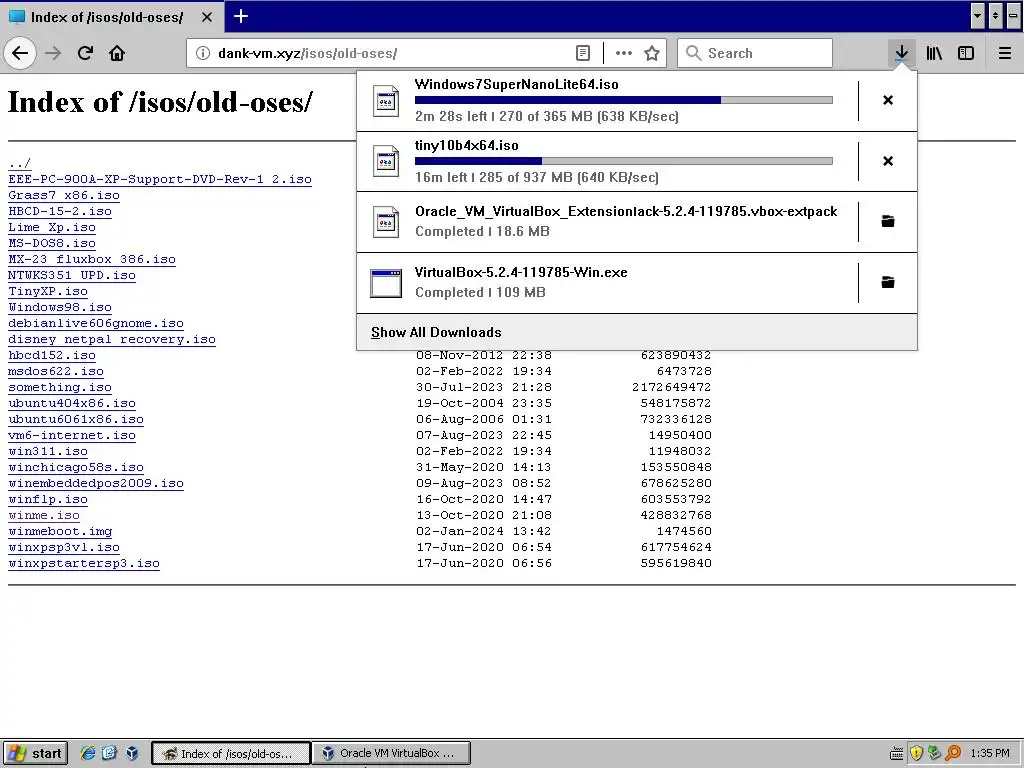Click the Search input box
The height and width of the screenshot is (768, 1024).
coord(755,53)
